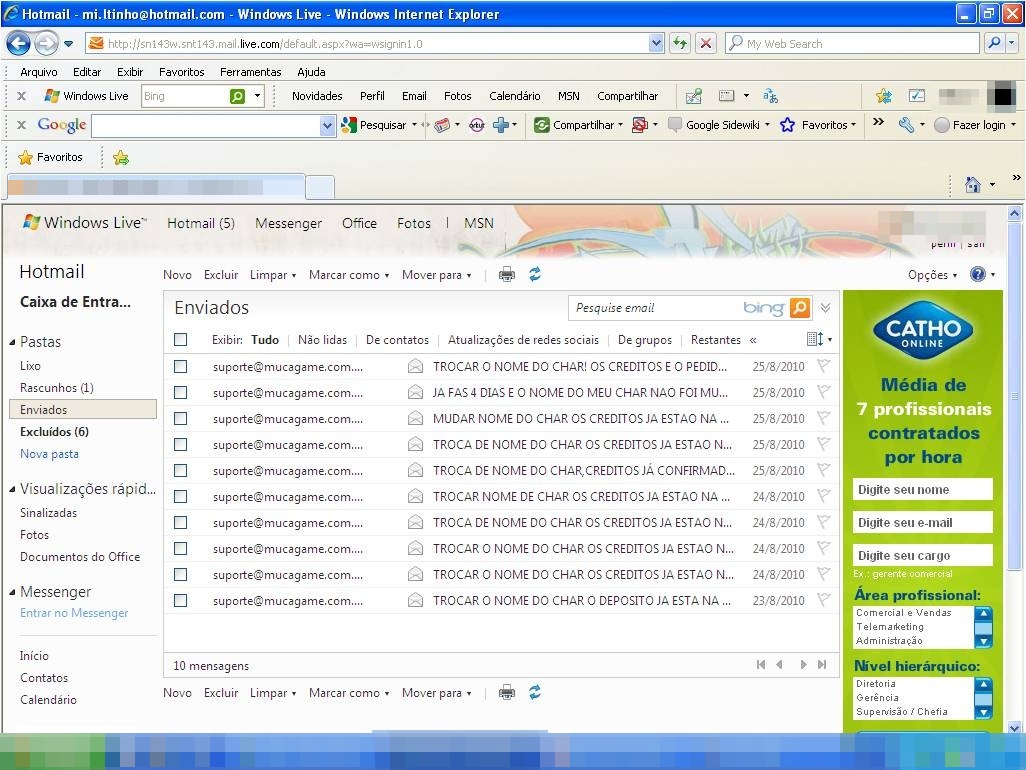Select checkbox of the 23/8/2010 message
The width and height of the screenshot is (1026, 770).
[x=180, y=601]
